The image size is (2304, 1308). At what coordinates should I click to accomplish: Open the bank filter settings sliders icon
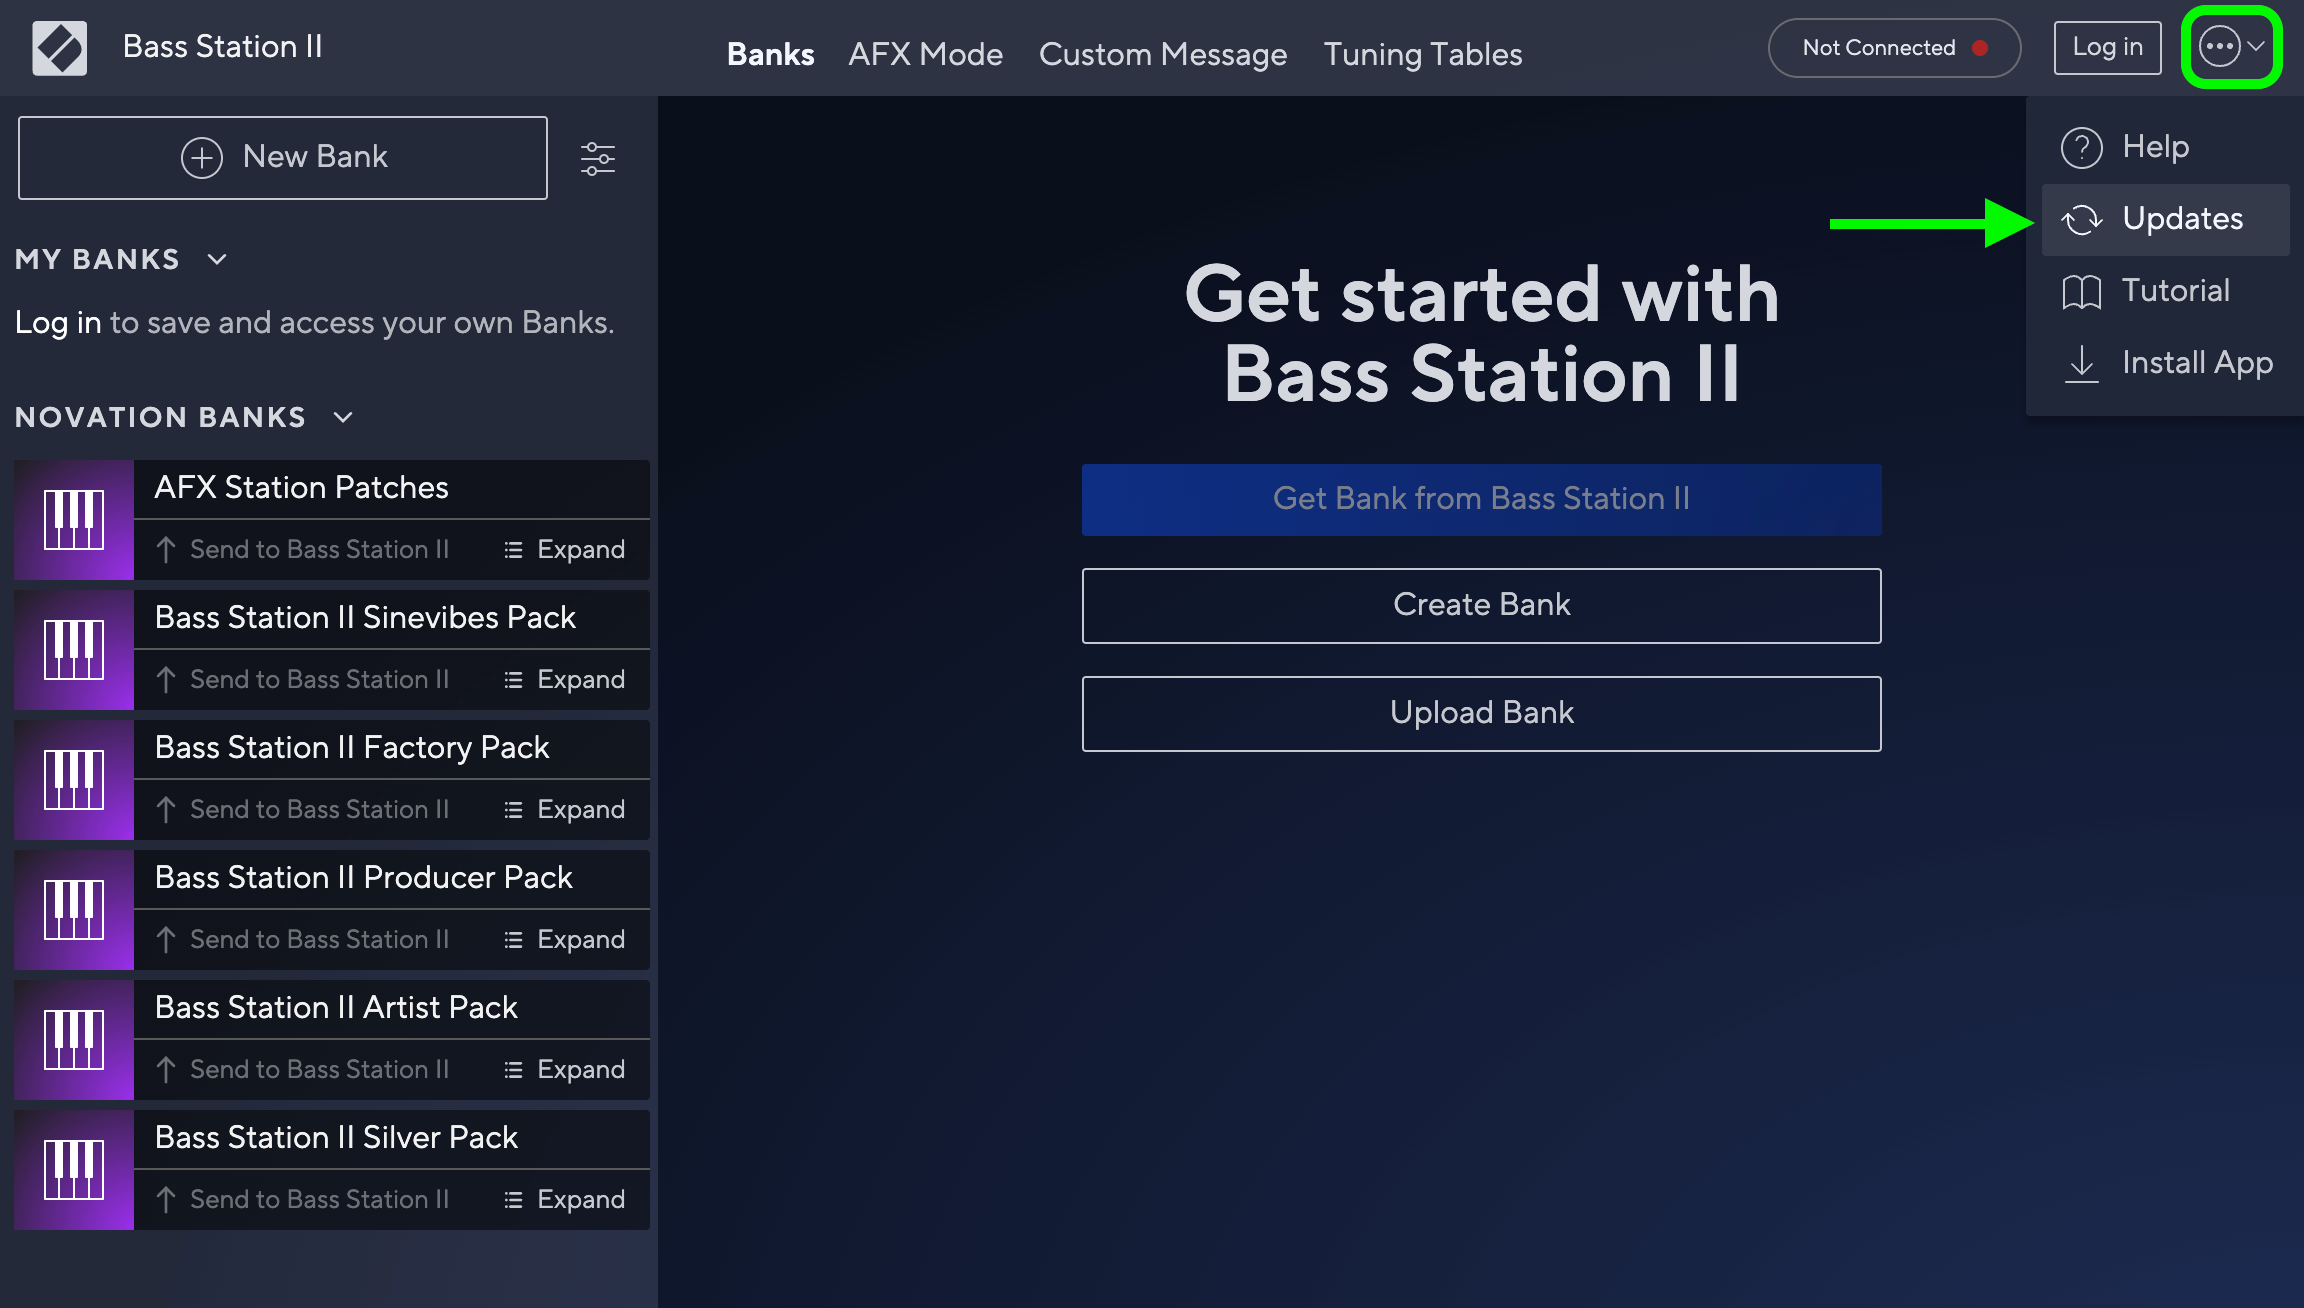[598, 158]
